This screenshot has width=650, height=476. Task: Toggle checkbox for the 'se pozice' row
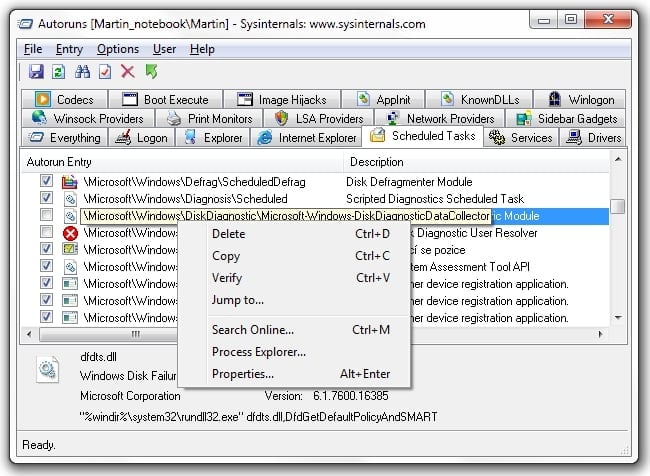[46, 249]
